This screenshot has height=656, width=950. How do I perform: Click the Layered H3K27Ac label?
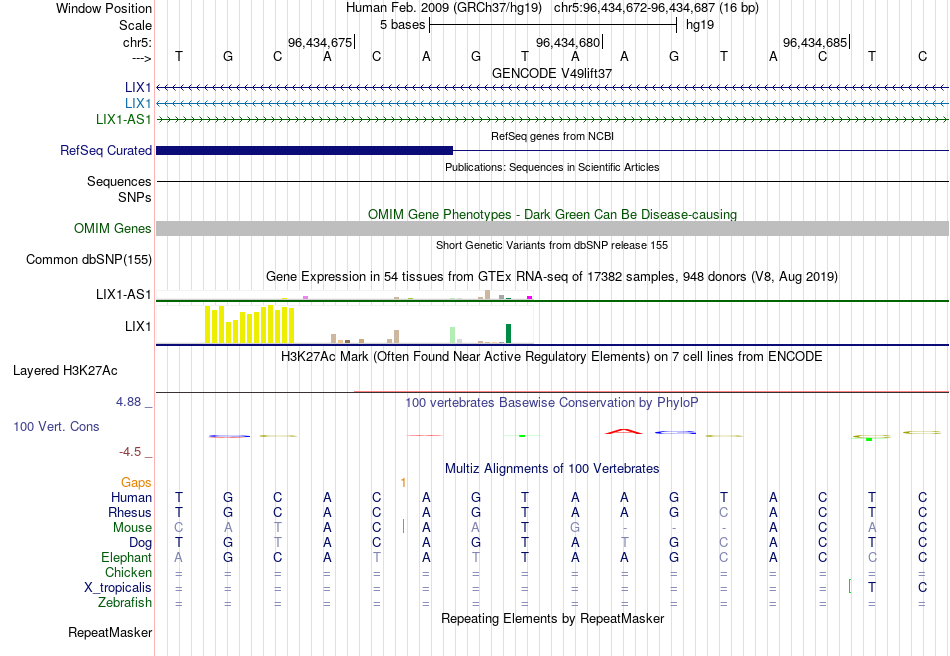coord(65,371)
